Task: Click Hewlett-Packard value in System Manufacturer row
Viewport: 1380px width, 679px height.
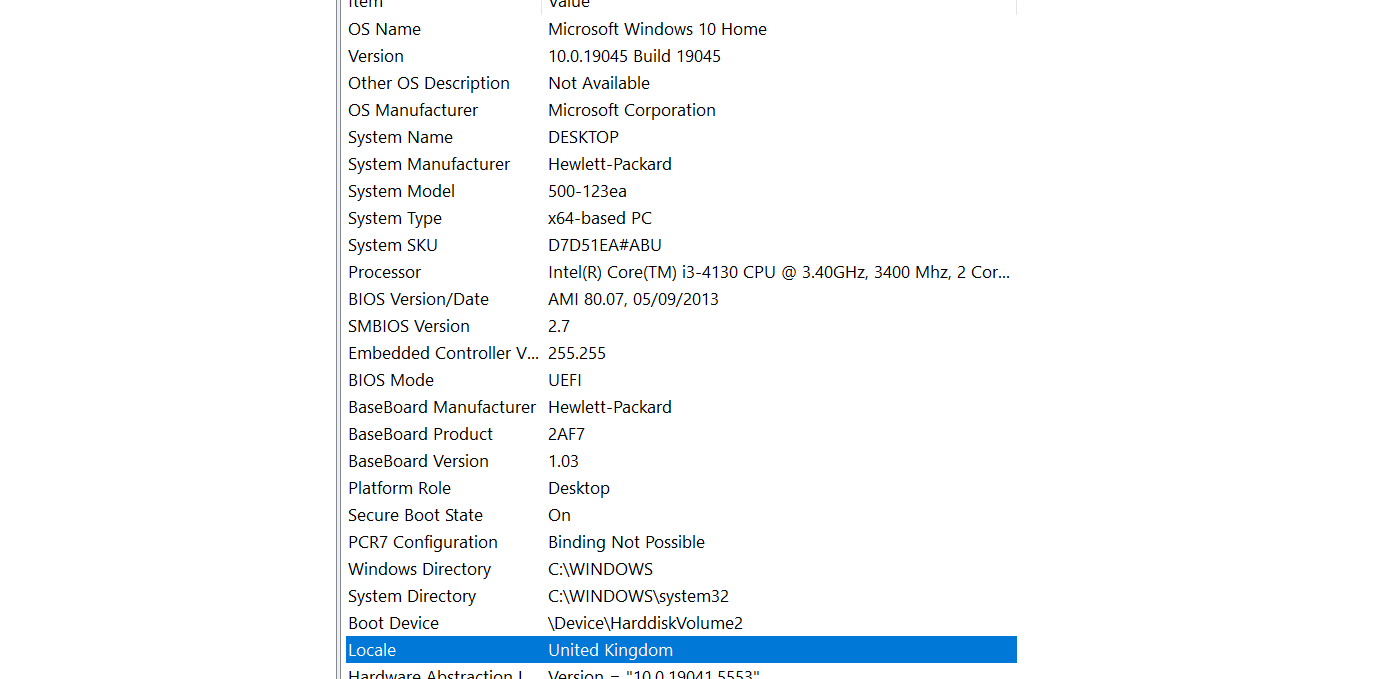Action: pyautogui.click(x=610, y=164)
